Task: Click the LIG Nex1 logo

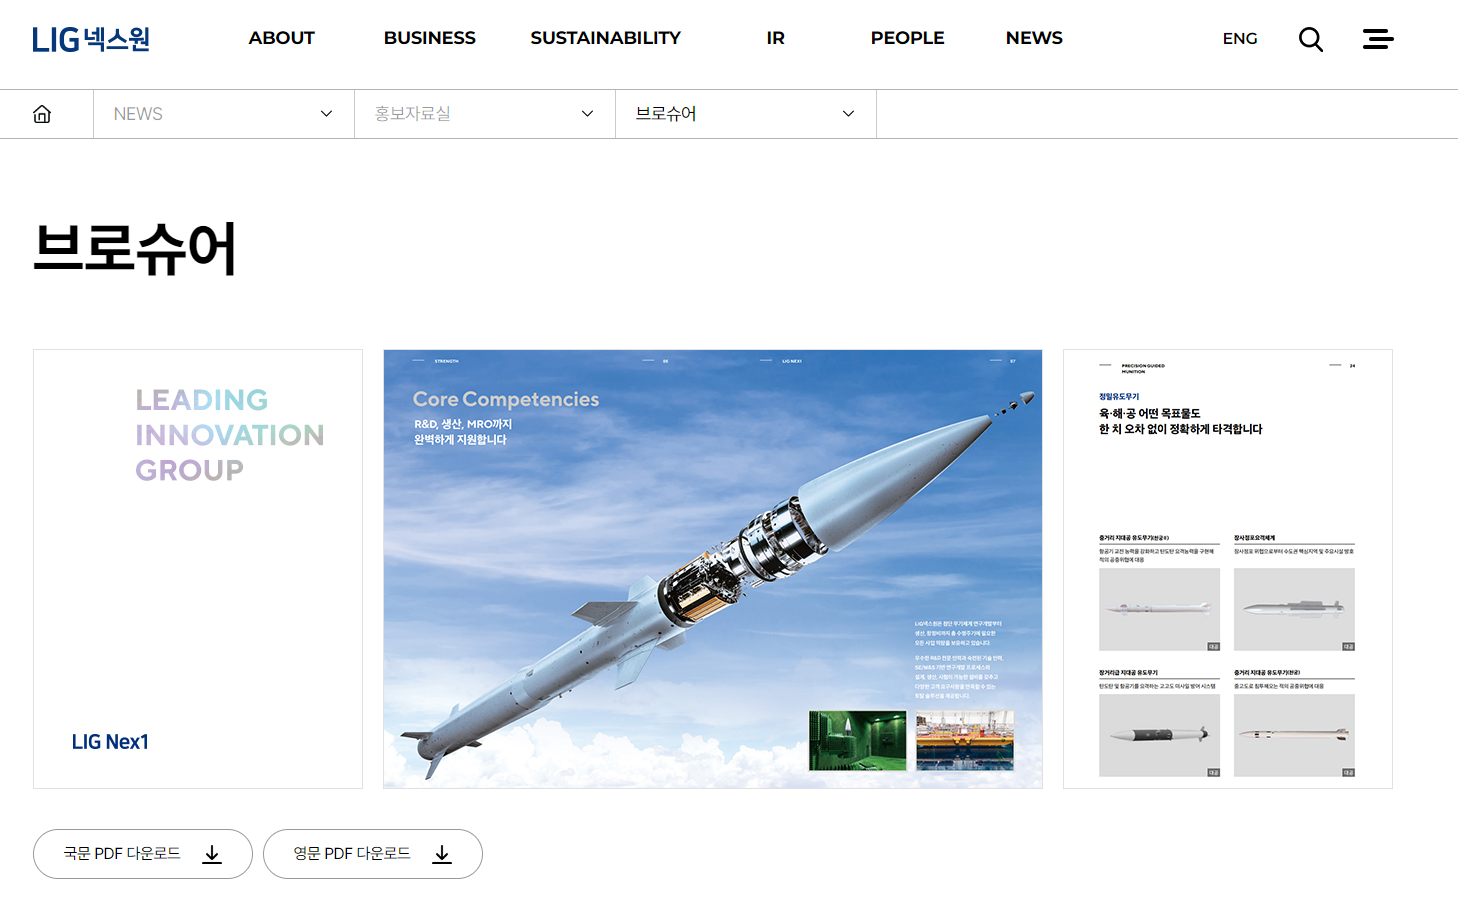Action: pyautogui.click(x=91, y=39)
